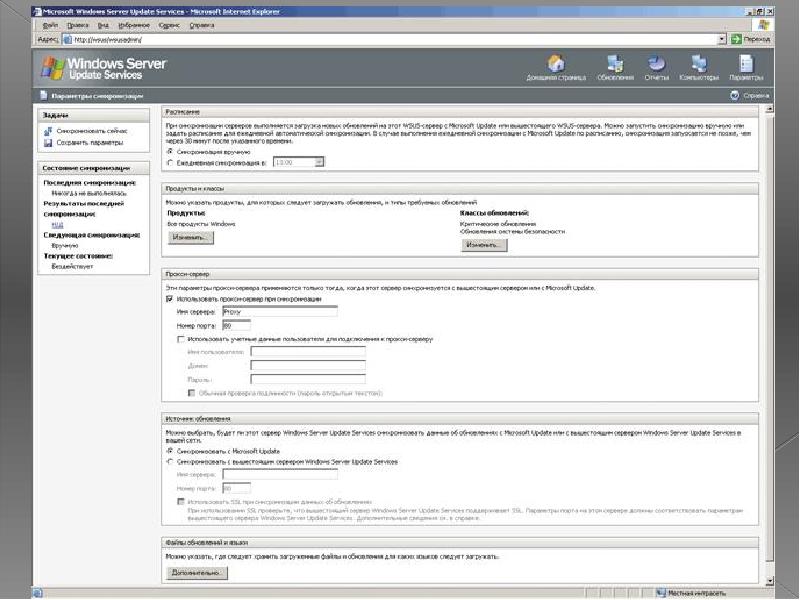Toggle Обычная проверка подлинности checkbox
Screen dimensions: 800x600
(191, 393)
